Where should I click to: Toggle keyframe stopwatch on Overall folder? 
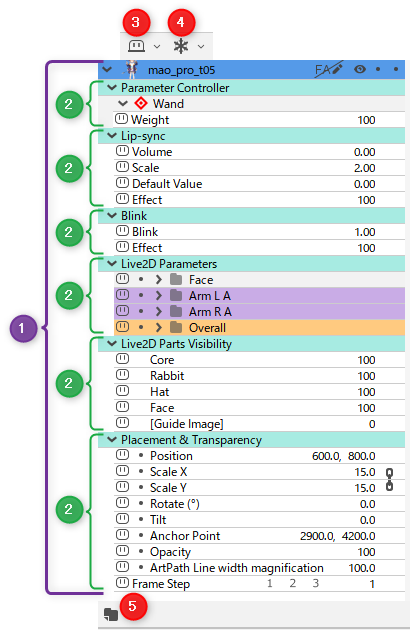[x=122, y=327]
